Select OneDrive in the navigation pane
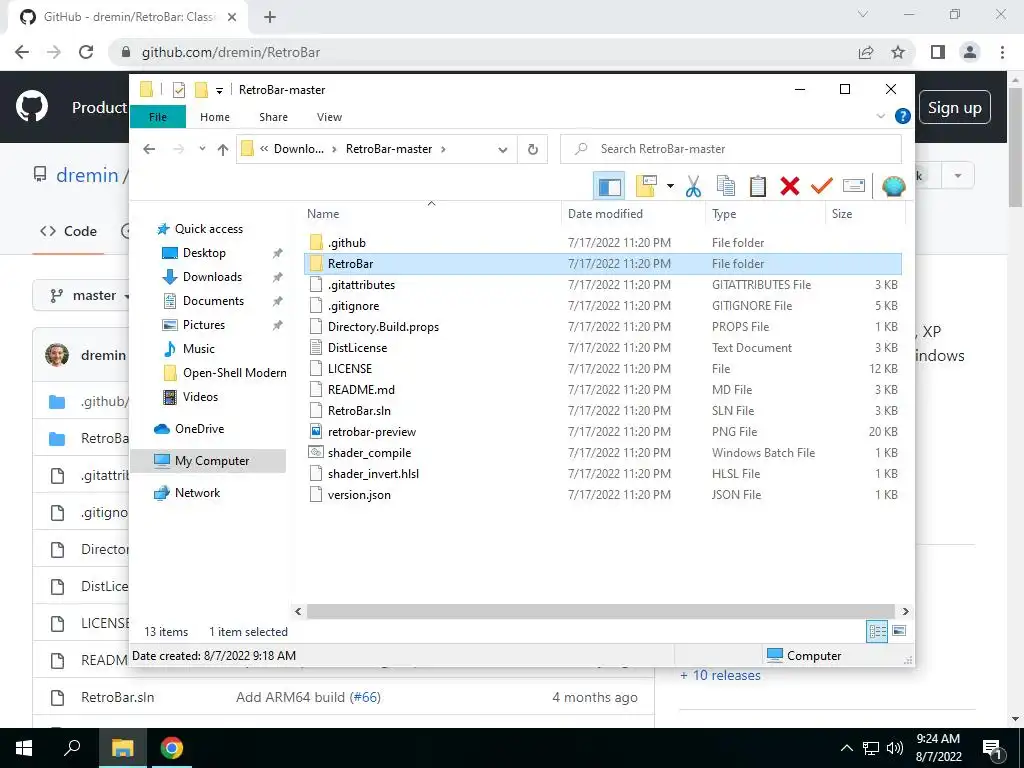Screen dimensions: 1024x768 [199, 429]
